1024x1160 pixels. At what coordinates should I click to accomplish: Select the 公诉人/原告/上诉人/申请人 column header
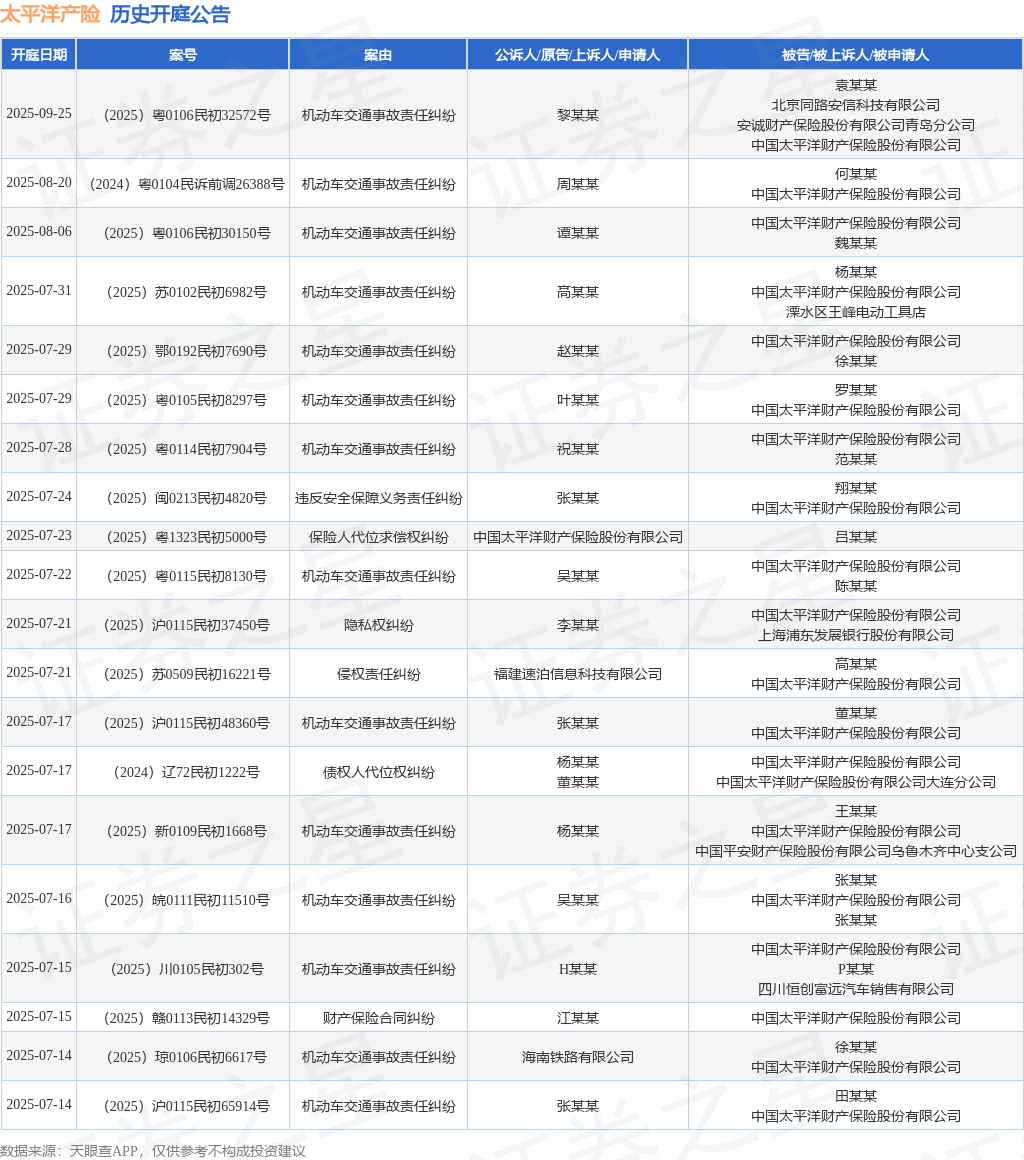click(578, 55)
